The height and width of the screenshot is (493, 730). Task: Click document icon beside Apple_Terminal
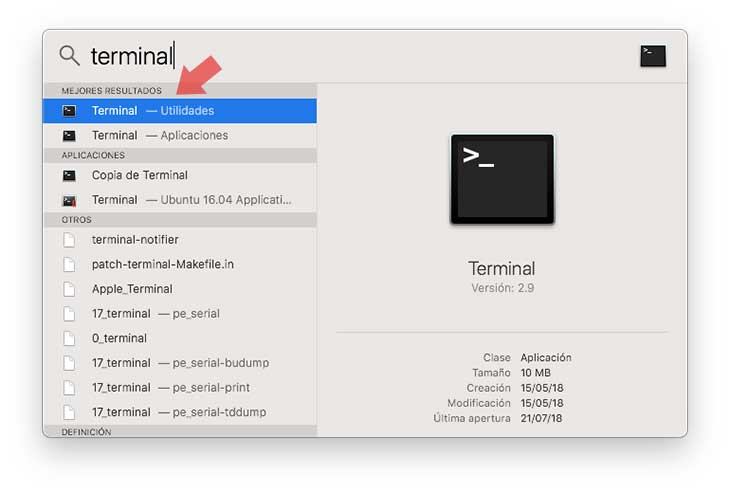click(69, 289)
